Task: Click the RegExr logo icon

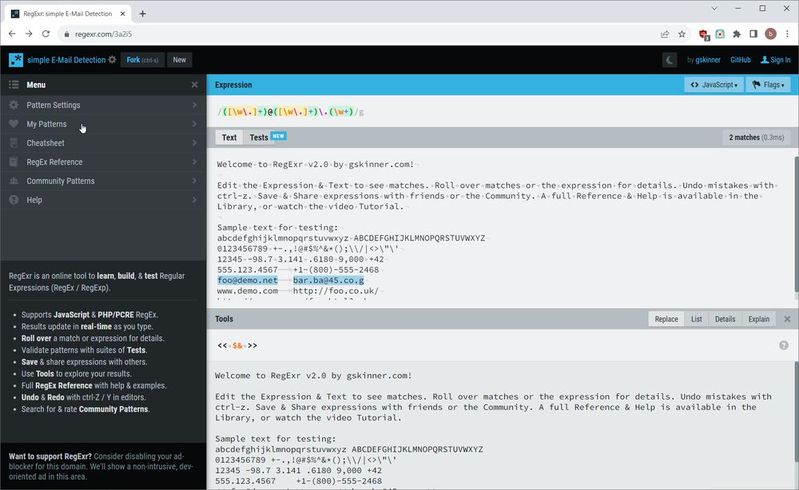Action: pos(16,60)
